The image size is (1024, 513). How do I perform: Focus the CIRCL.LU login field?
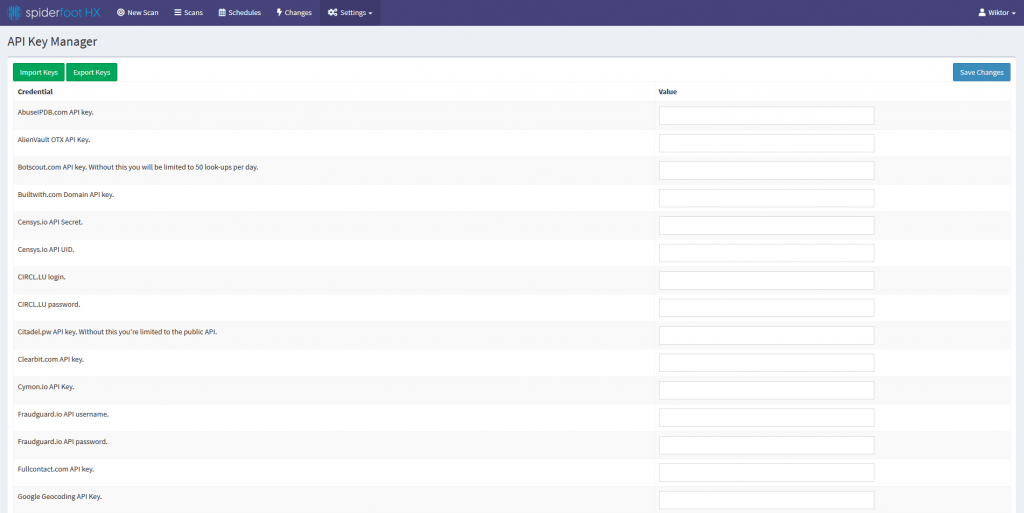pos(766,280)
